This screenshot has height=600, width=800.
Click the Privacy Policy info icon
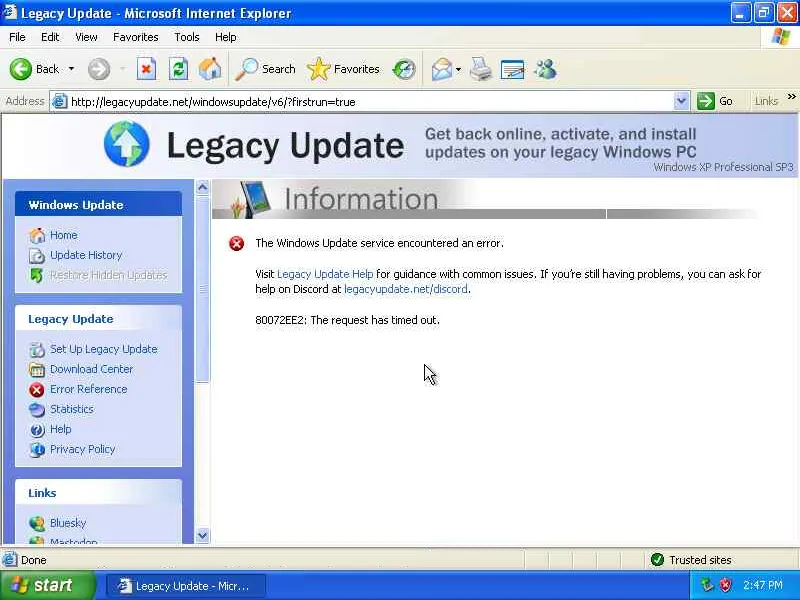click(37, 449)
